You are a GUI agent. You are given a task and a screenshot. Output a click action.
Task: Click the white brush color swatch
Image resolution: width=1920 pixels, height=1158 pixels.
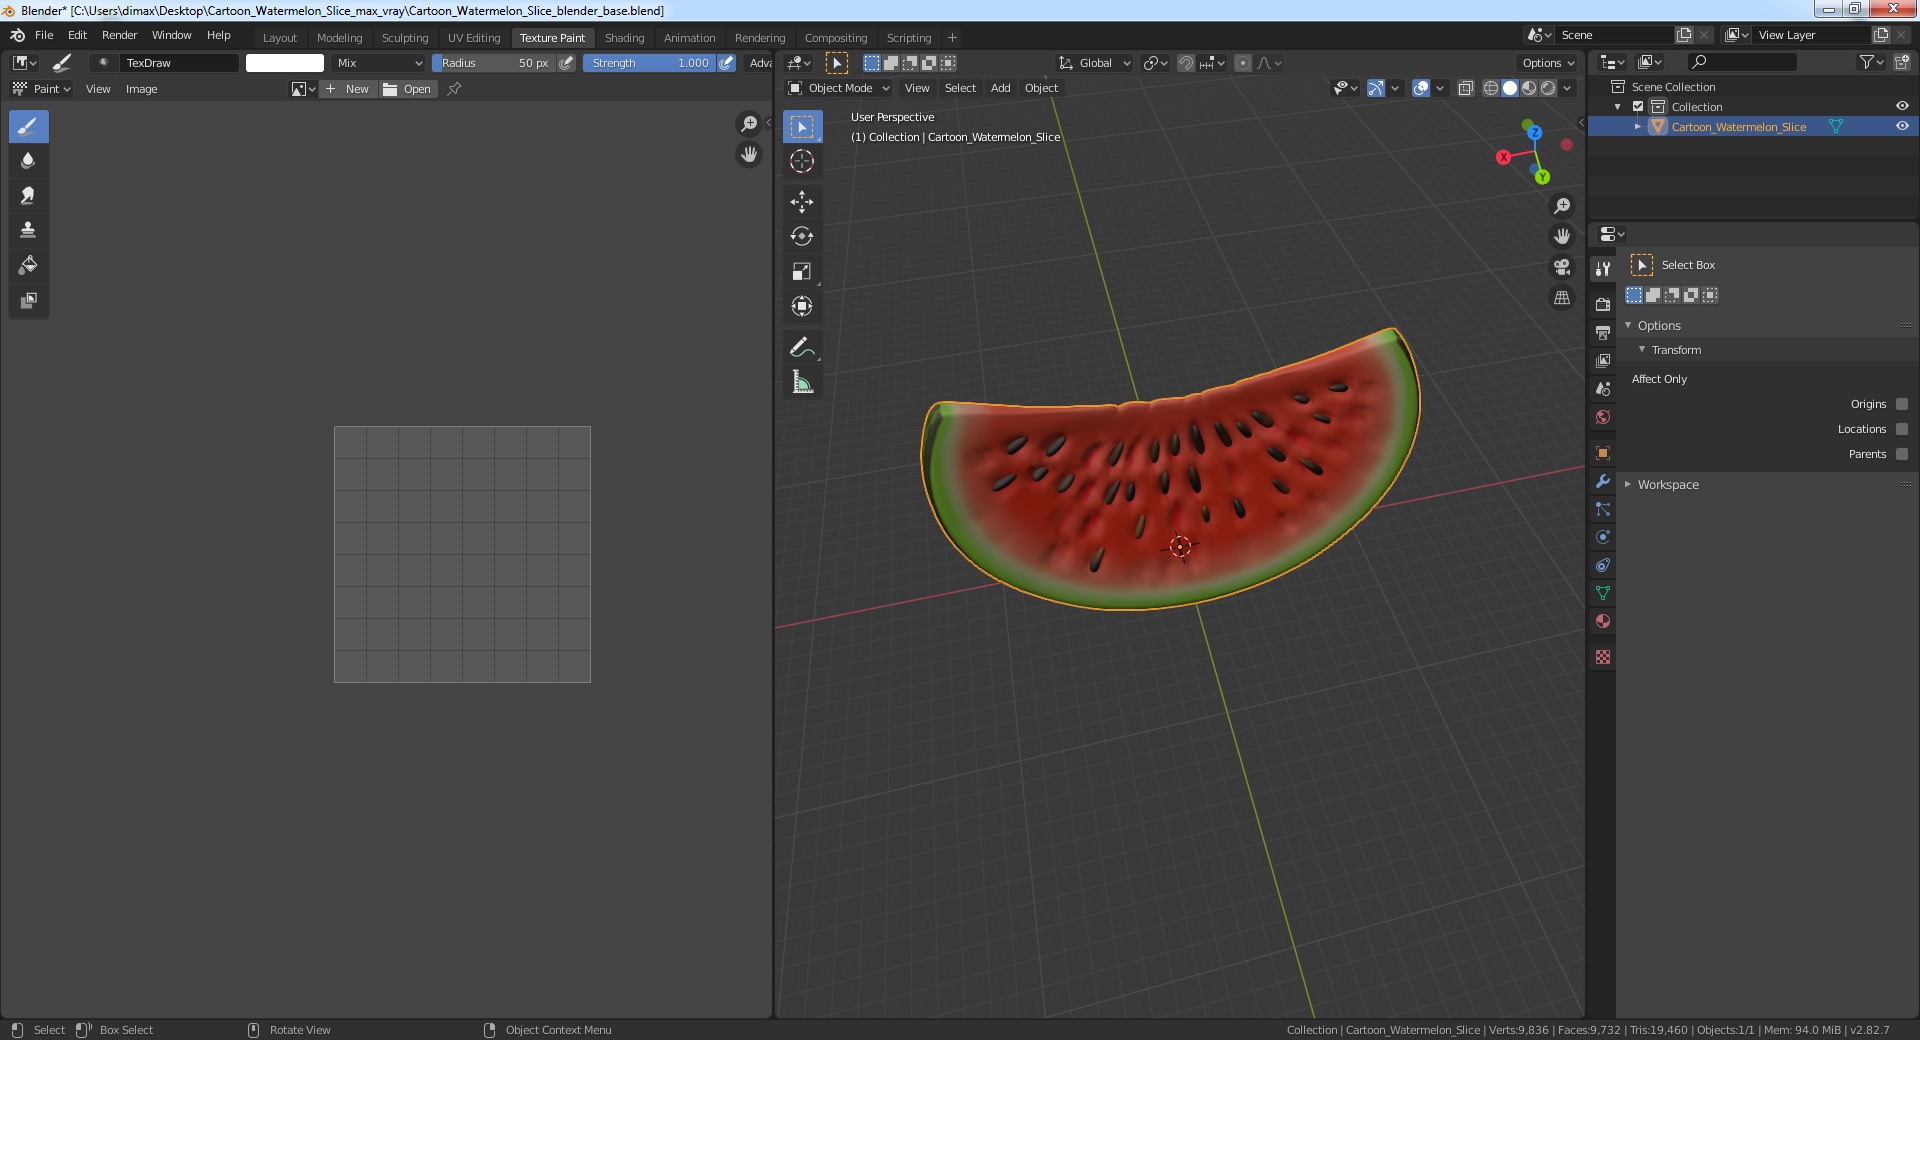(285, 63)
